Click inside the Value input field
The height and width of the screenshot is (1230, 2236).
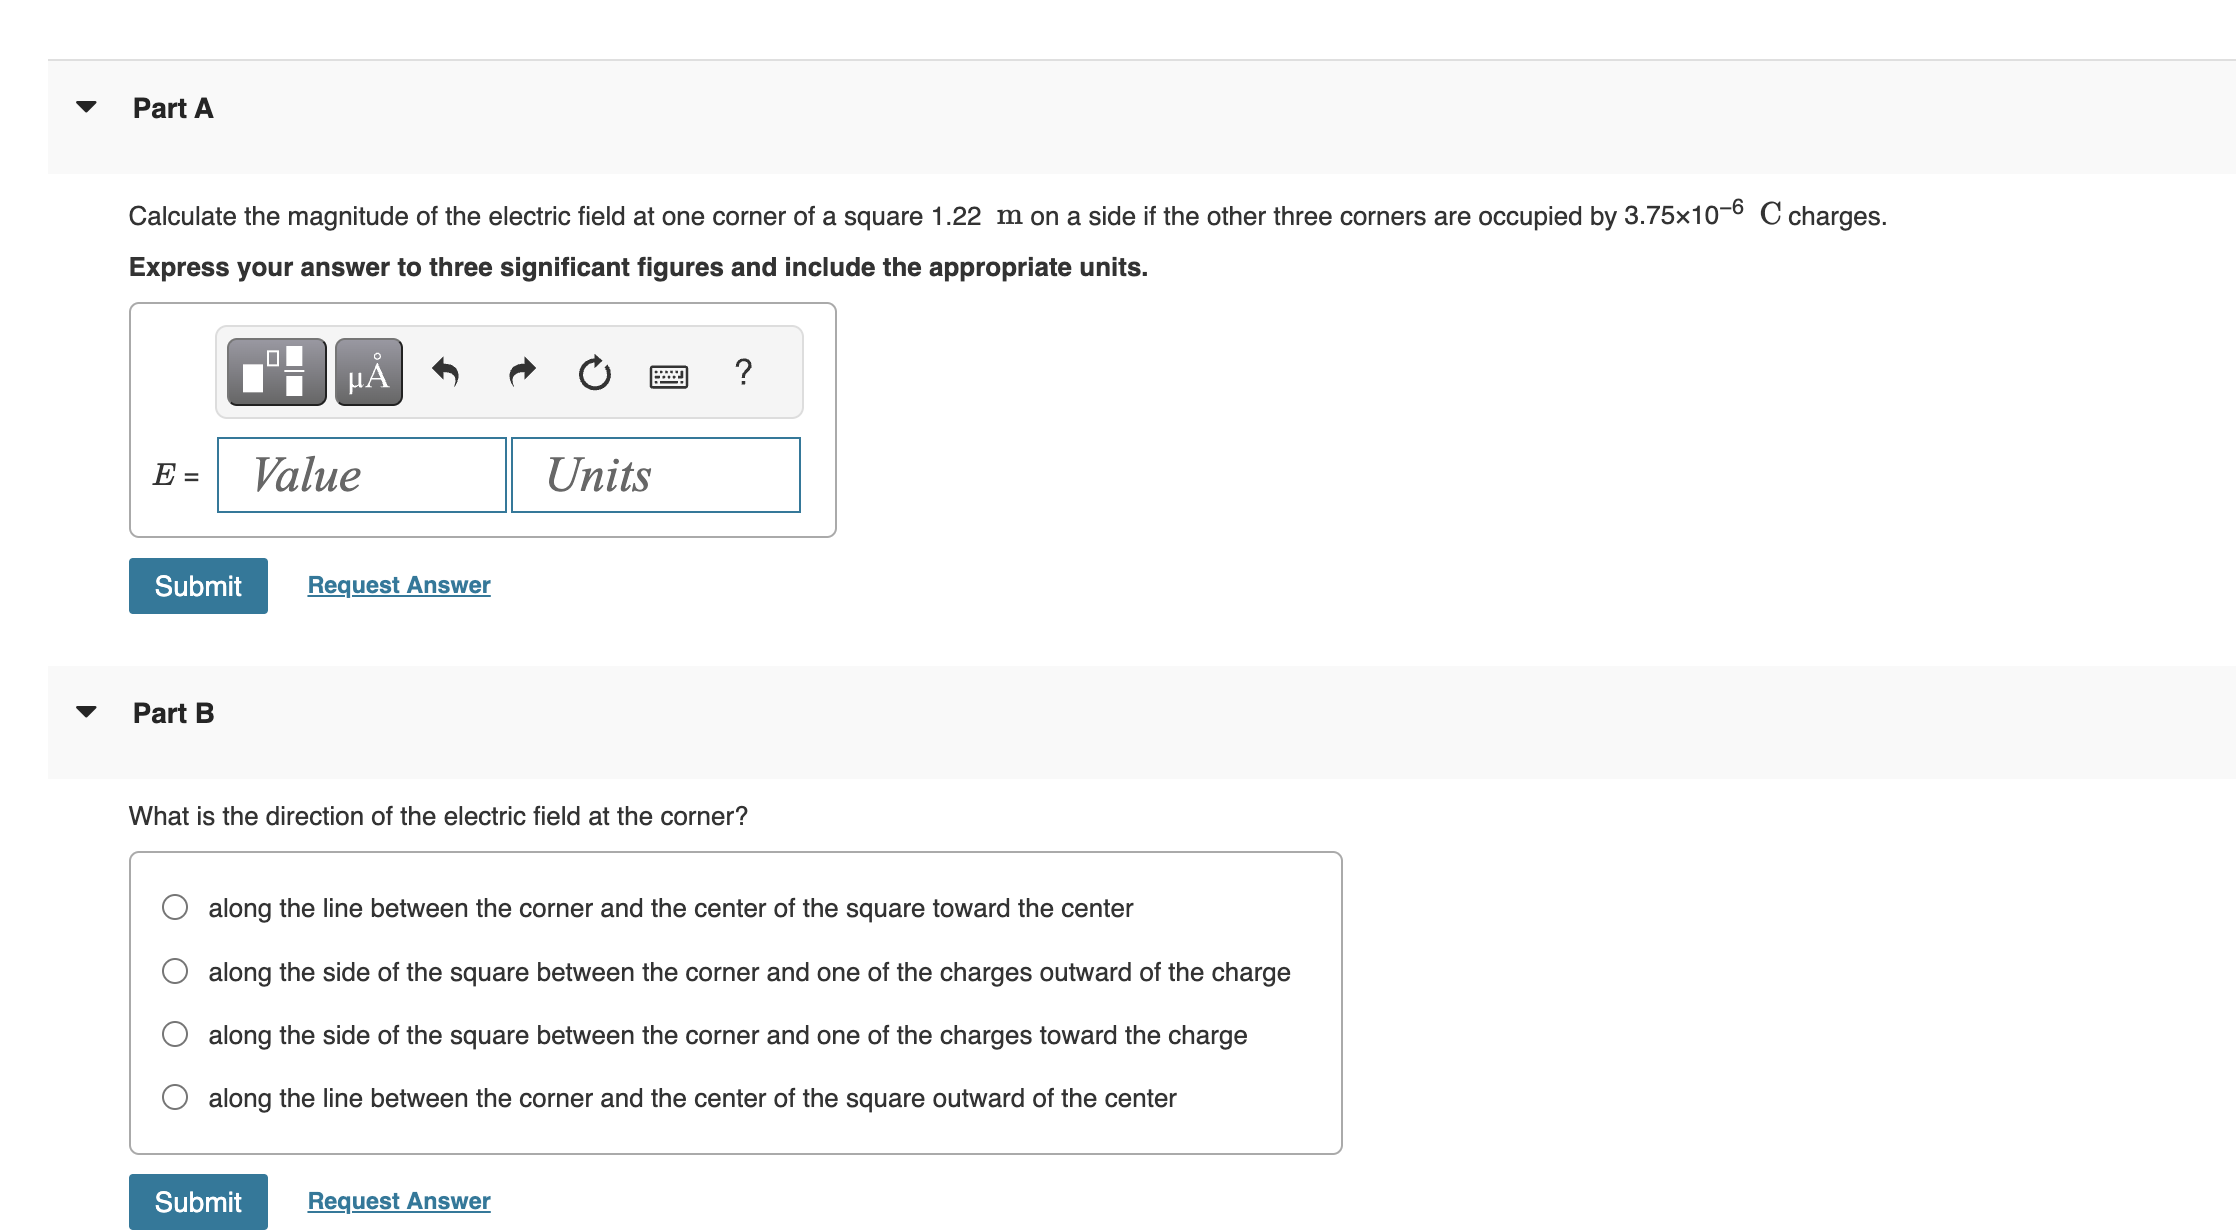pos(361,475)
